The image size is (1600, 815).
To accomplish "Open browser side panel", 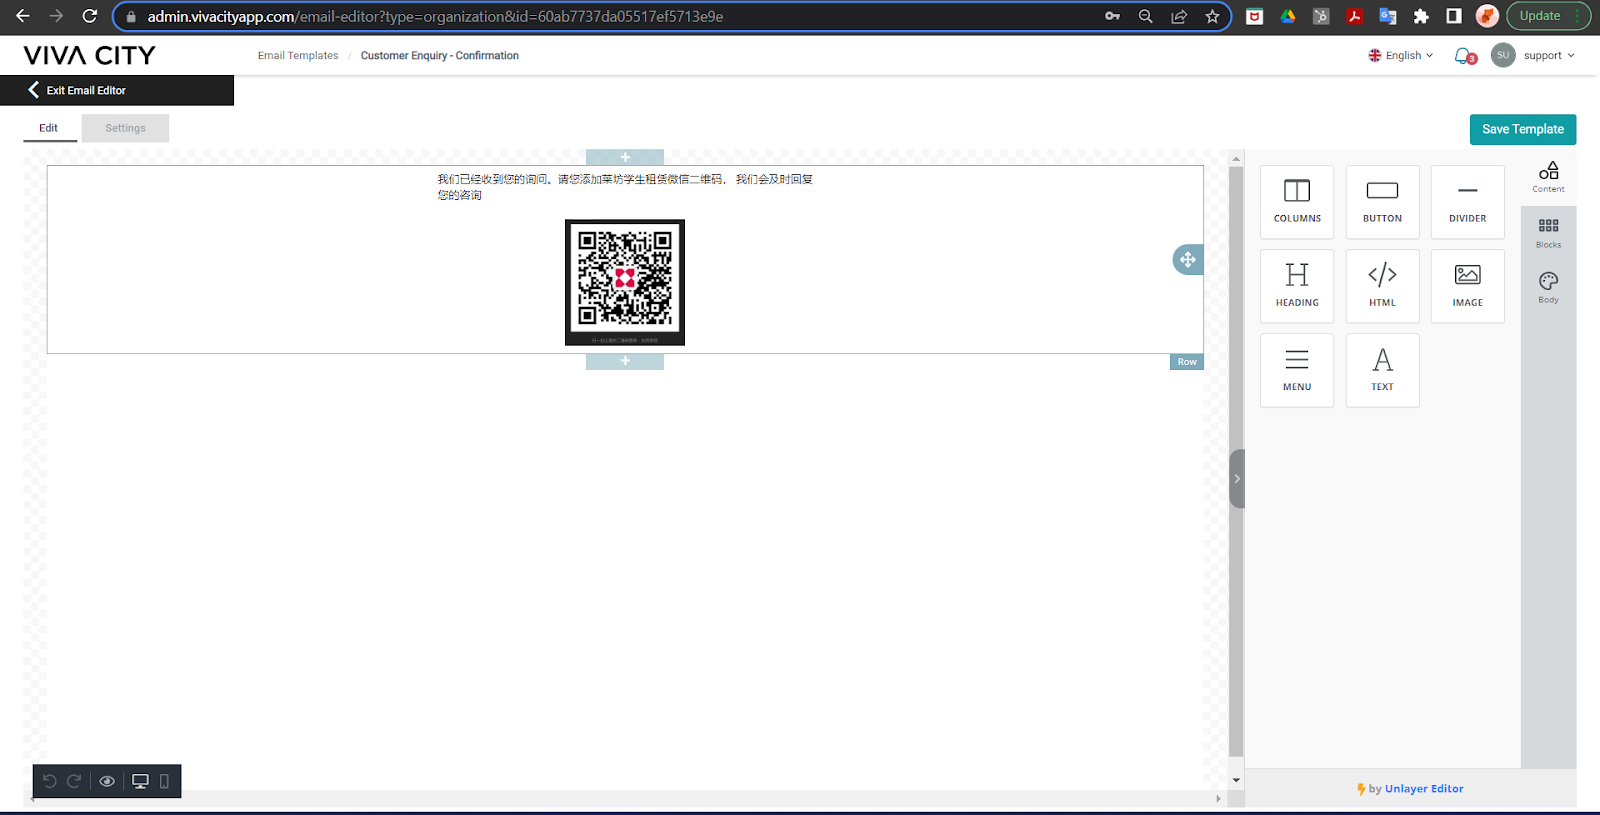I will (x=1454, y=16).
